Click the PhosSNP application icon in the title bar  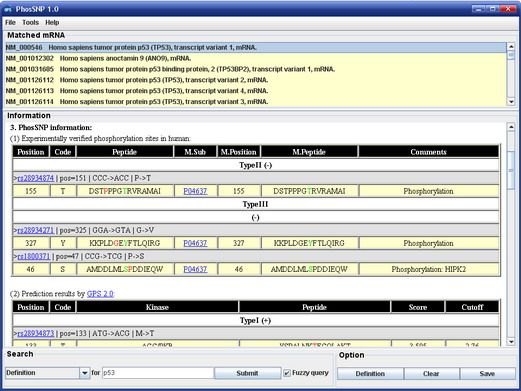click(8, 9)
